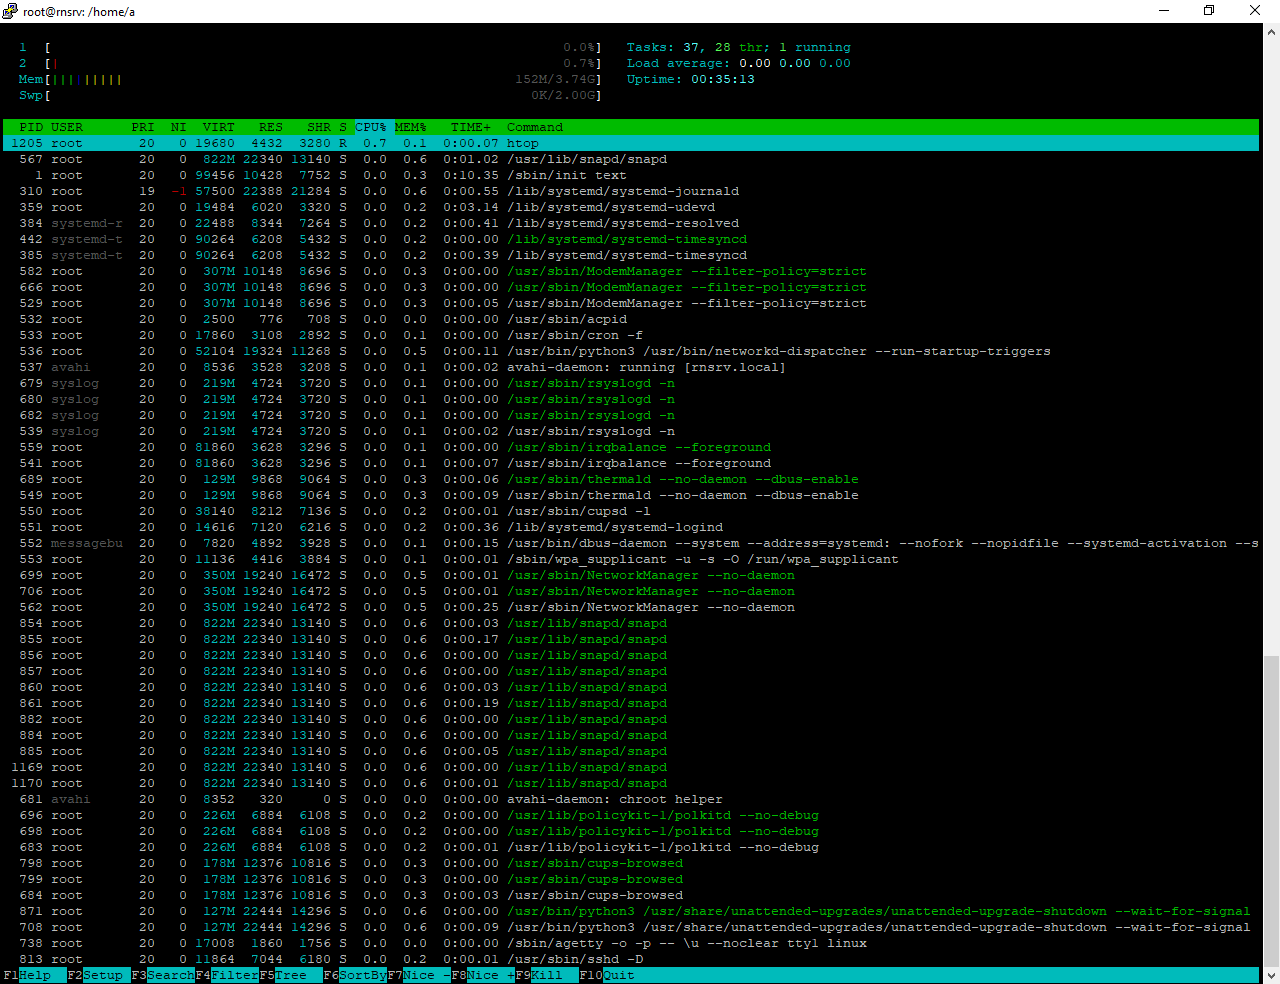Select avahi-daemon: running [rnsrv.local] row
Viewport: 1280px width, 984px height.
click(x=631, y=367)
